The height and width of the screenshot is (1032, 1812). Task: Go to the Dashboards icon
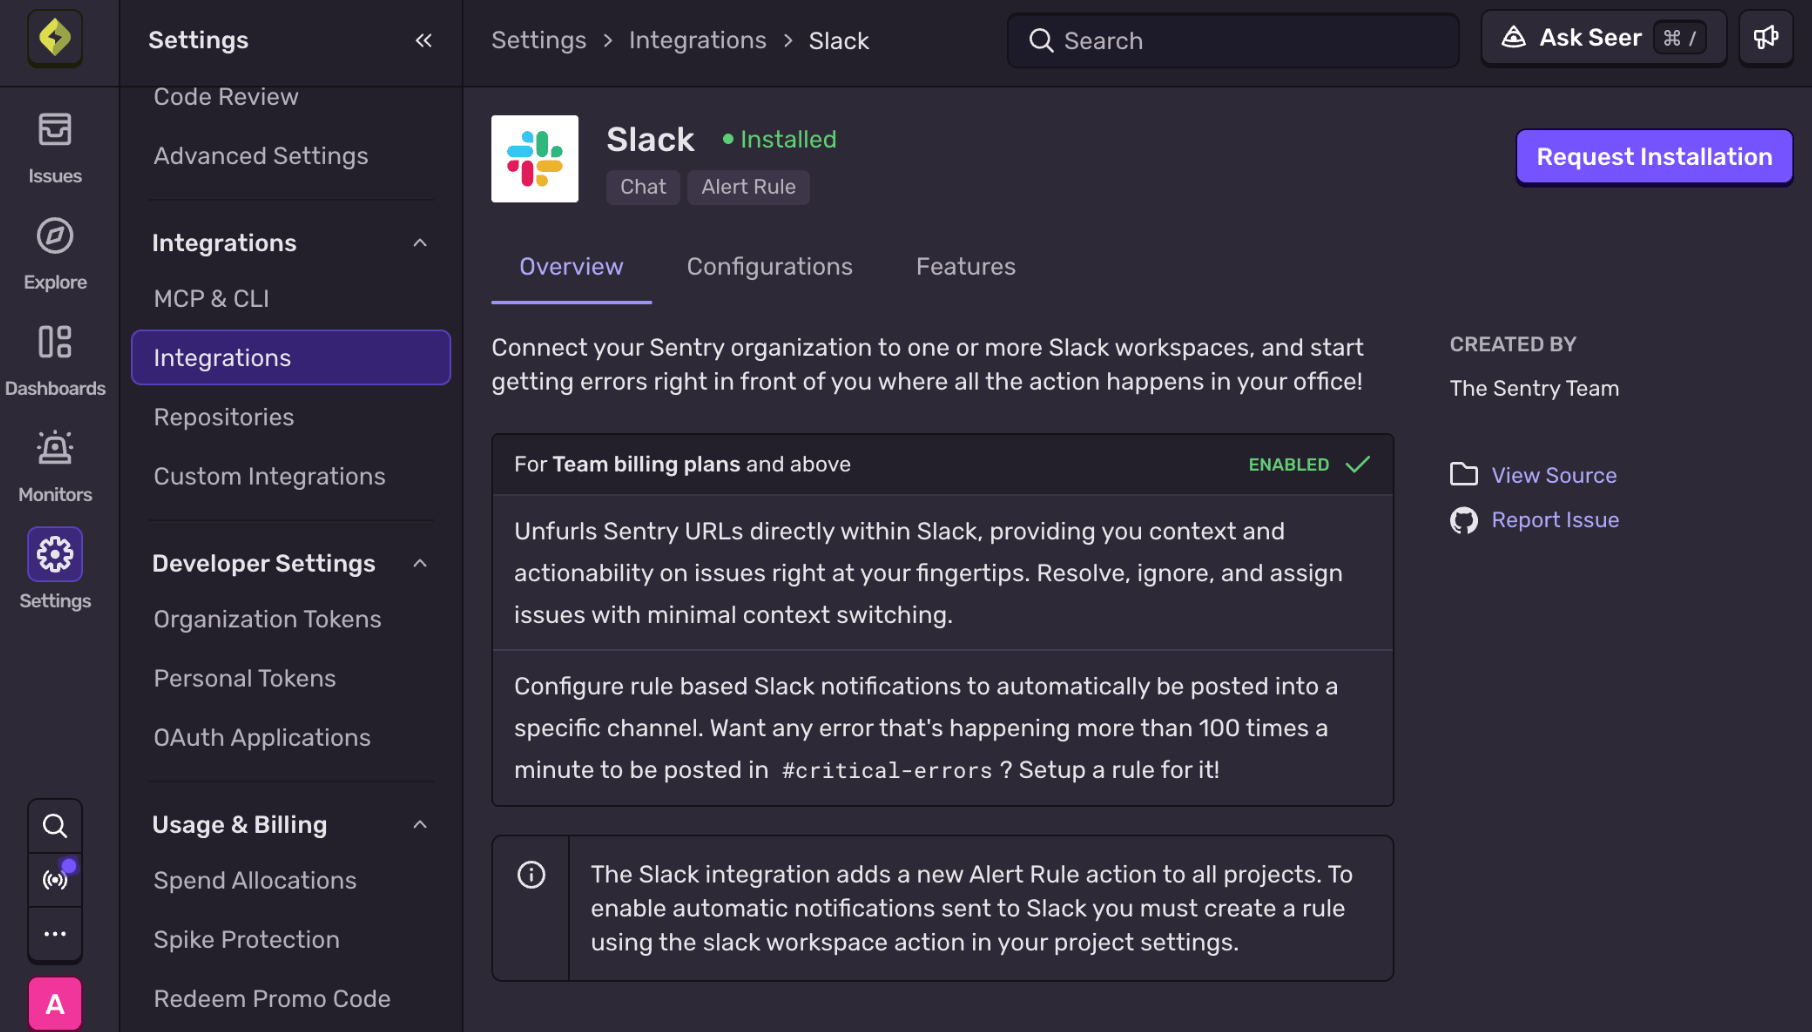55,342
